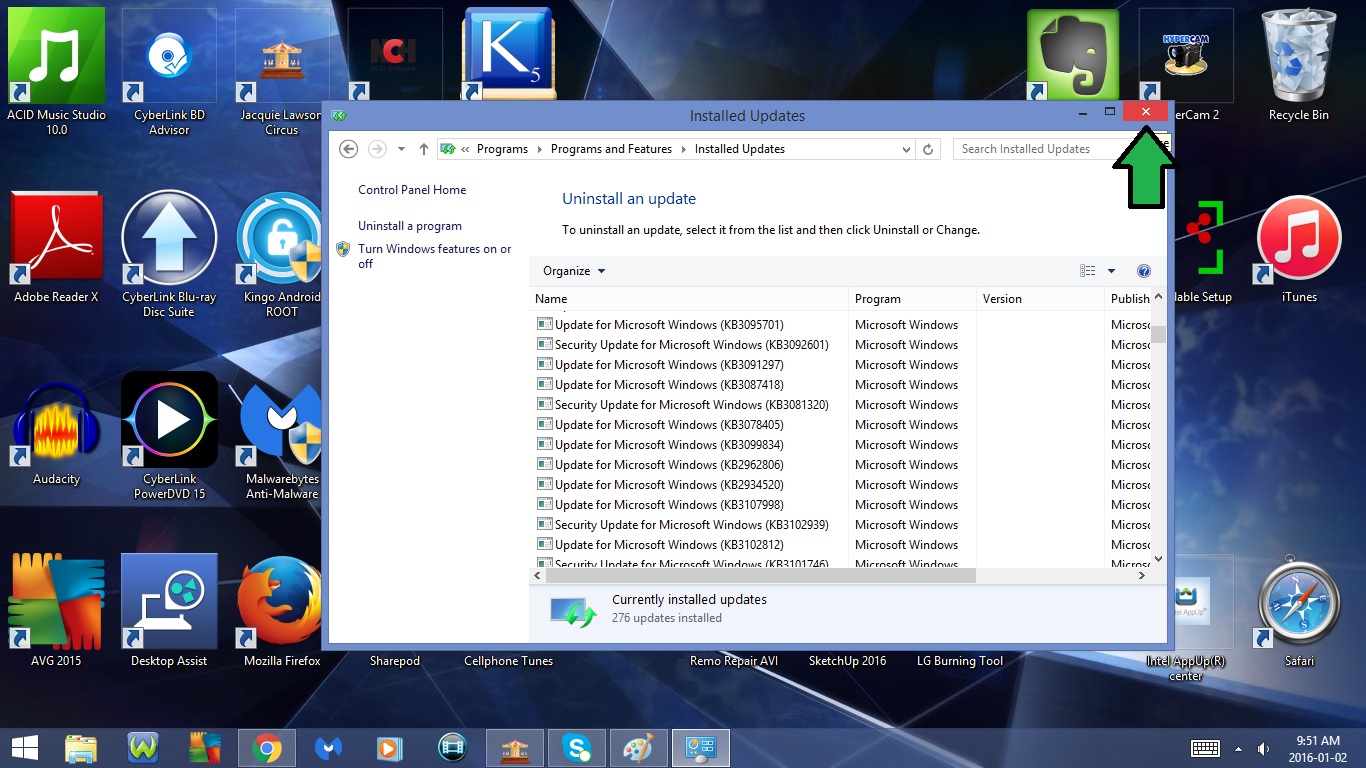This screenshot has height=768, width=1366.
Task: Open the Control Panel Home link
Action: pos(412,190)
